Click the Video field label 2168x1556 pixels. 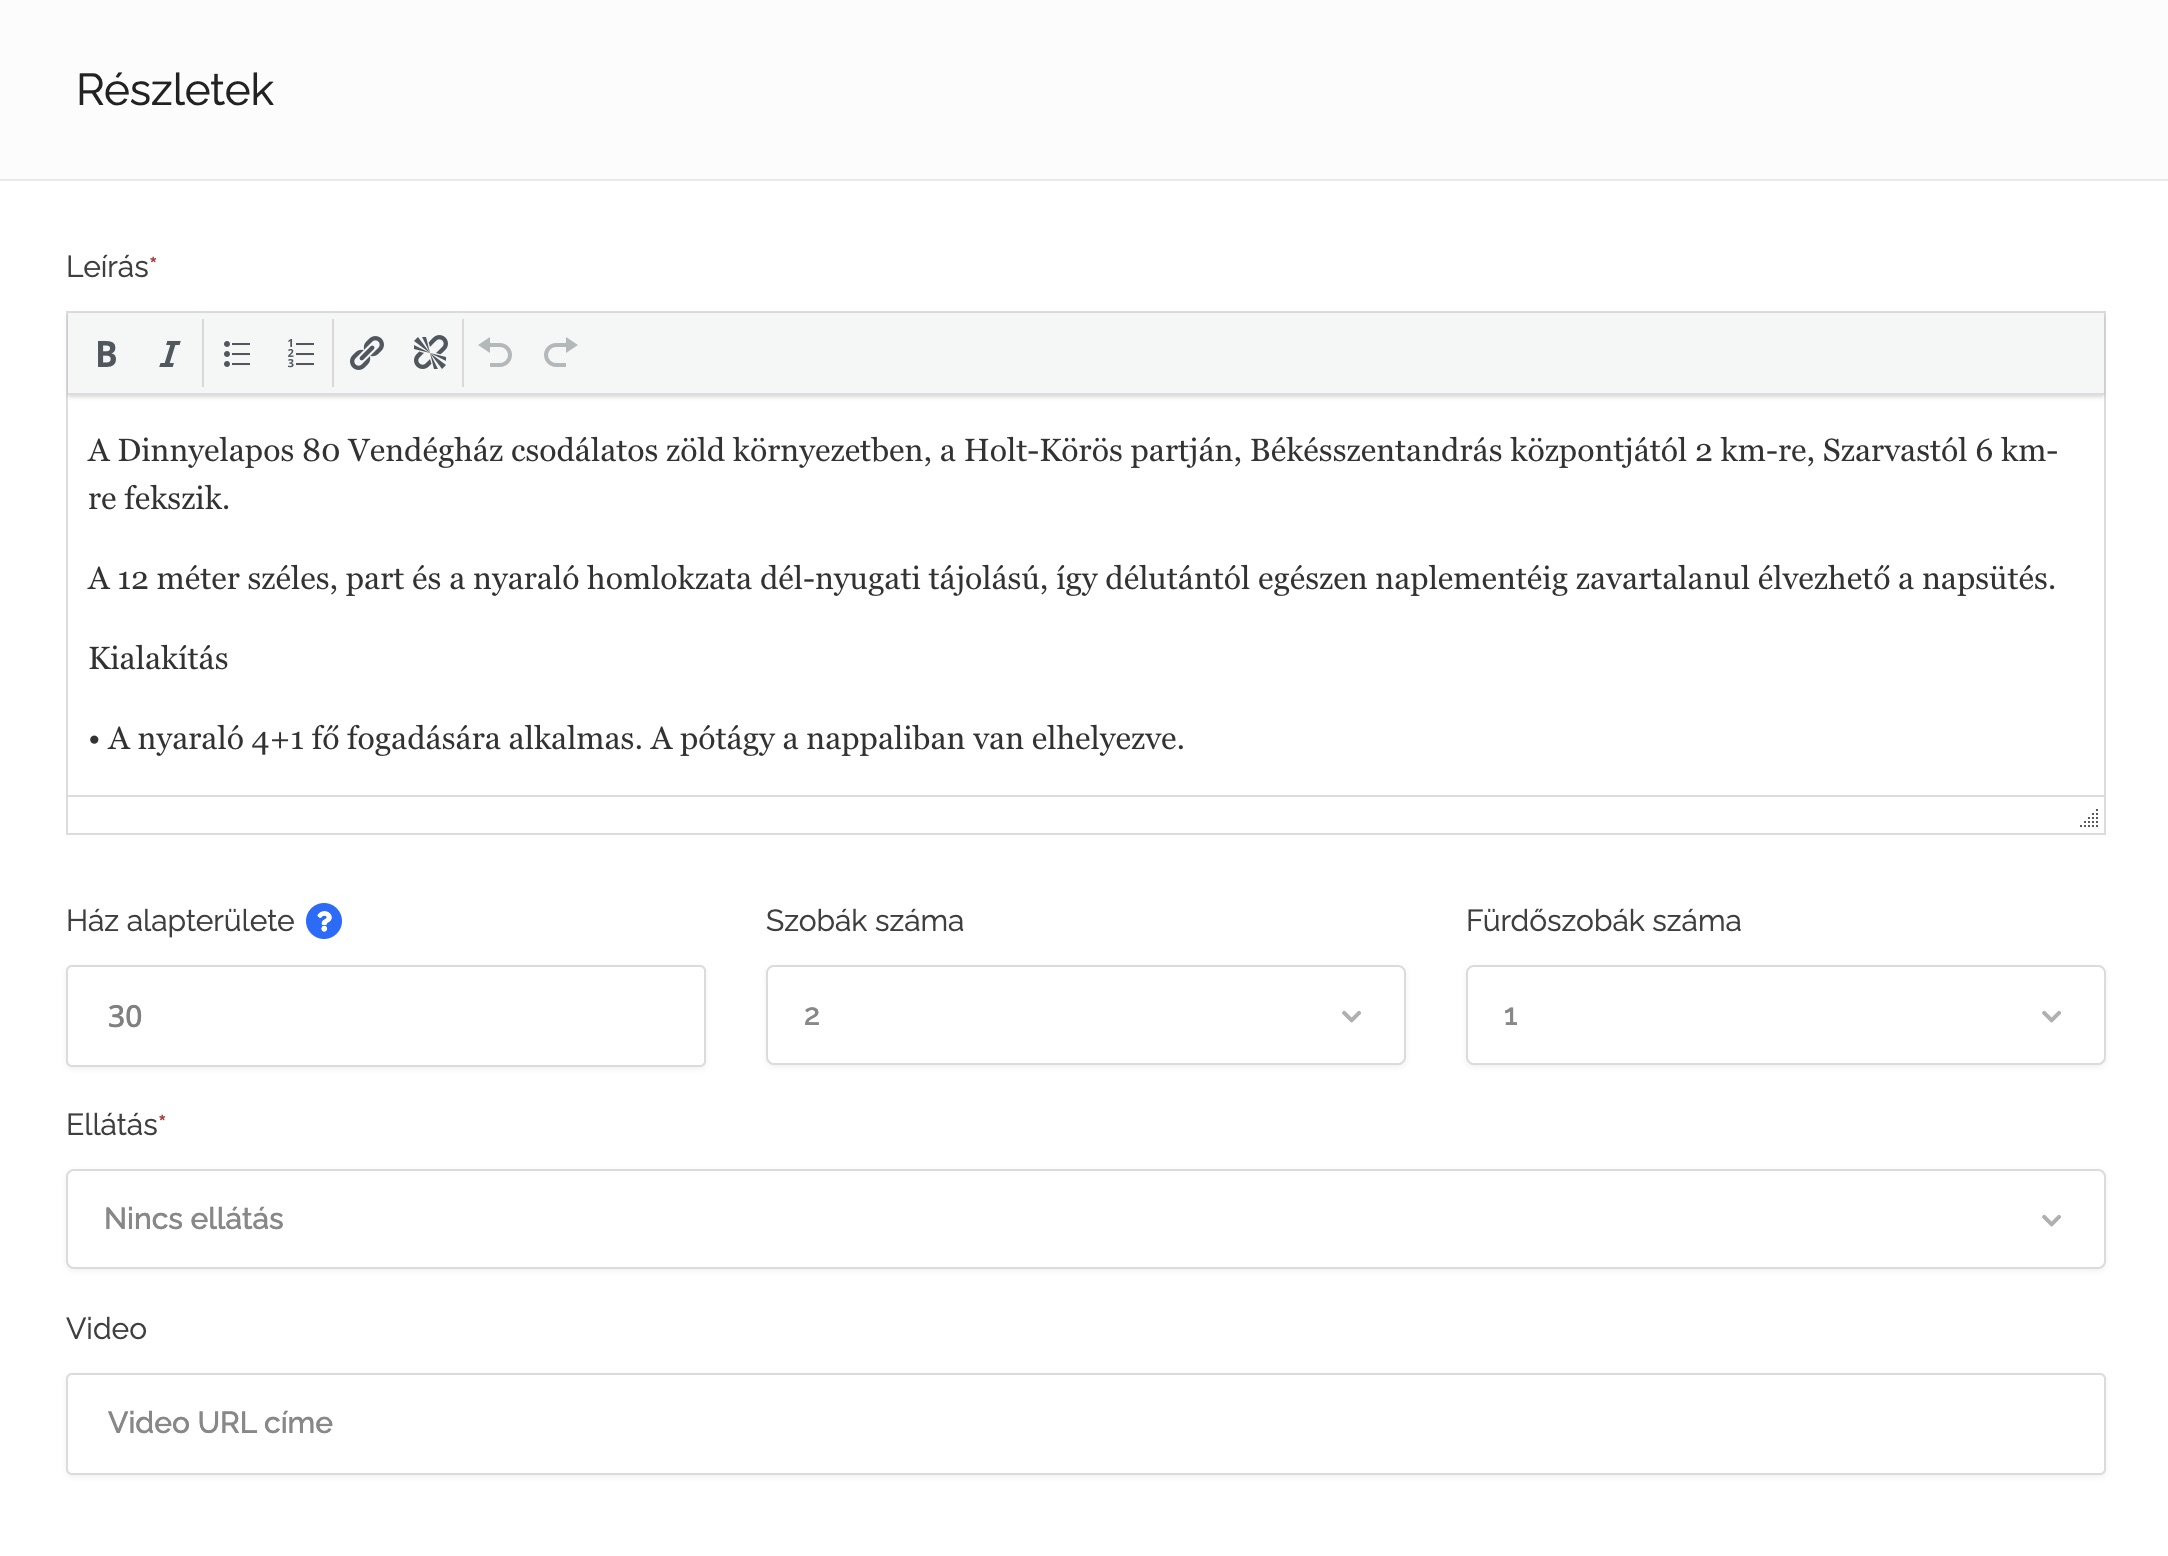pyautogui.click(x=106, y=1329)
